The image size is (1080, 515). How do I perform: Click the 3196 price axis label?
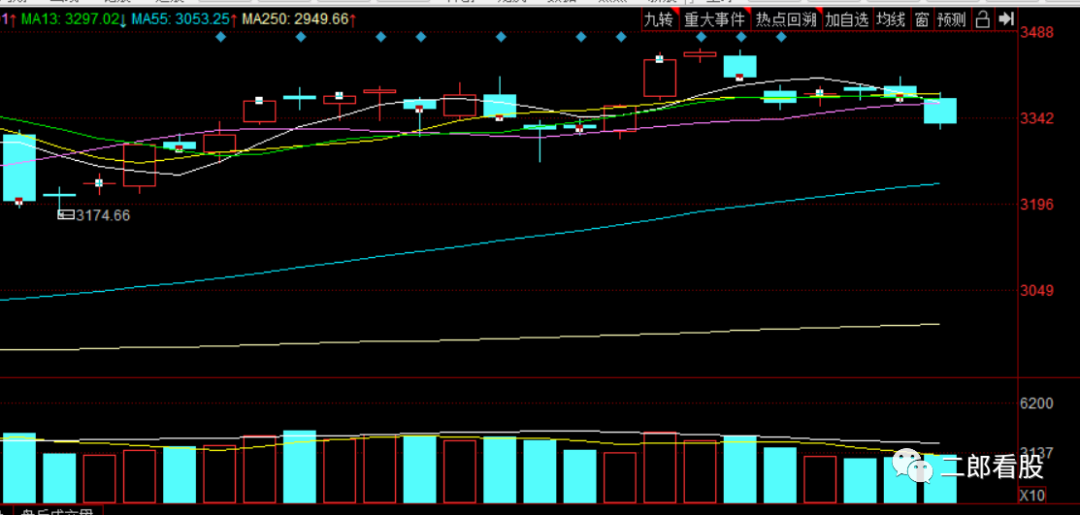pyautogui.click(x=1038, y=204)
